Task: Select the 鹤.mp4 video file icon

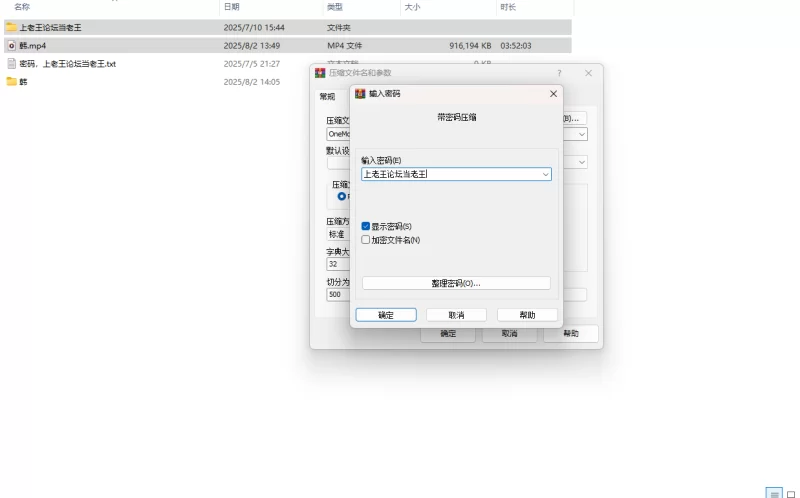Action: [x=11, y=45]
